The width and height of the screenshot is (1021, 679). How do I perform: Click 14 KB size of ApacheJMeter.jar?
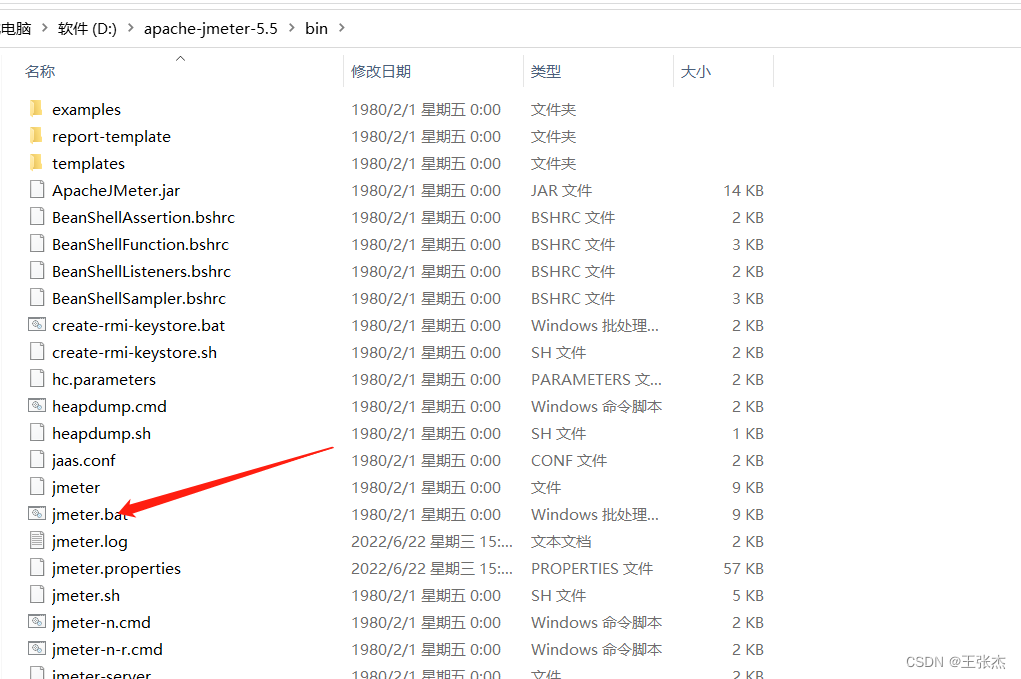(x=743, y=190)
